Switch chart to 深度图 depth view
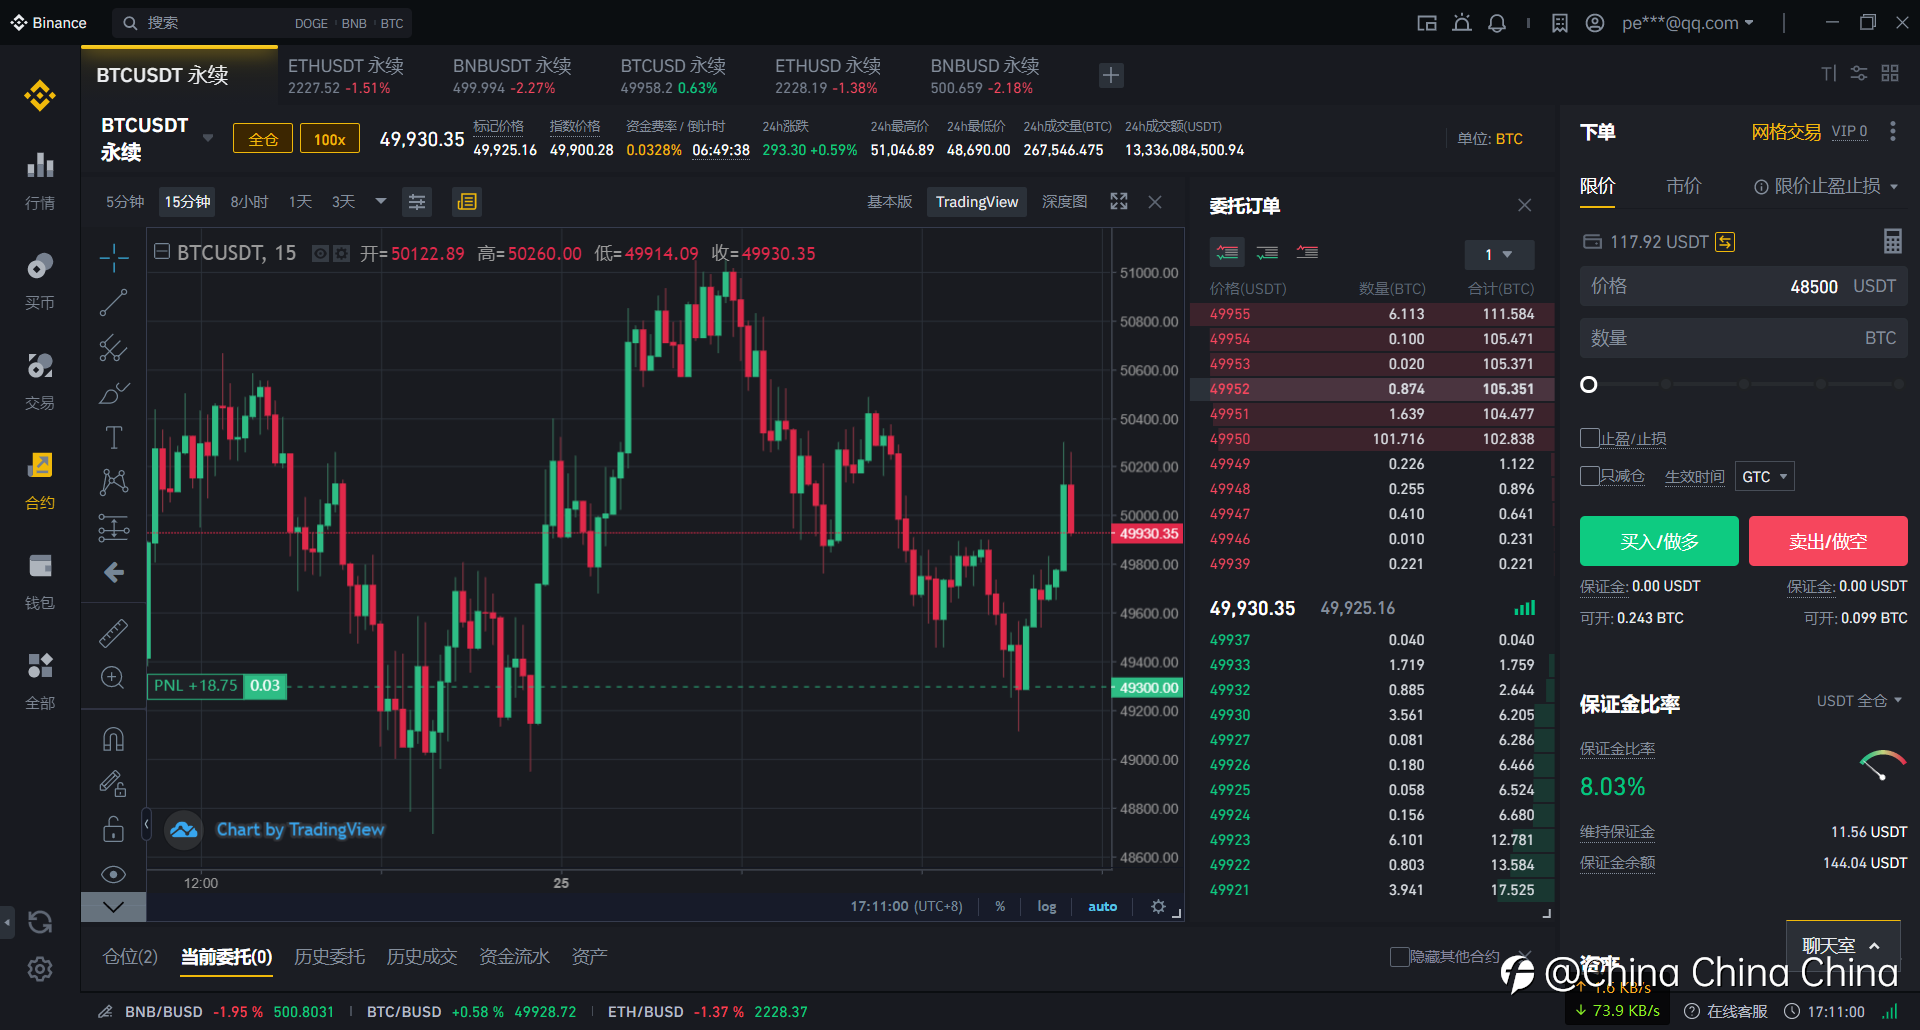Image resolution: width=1920 pixels, height=1030 pixels. click(1064, 202)
